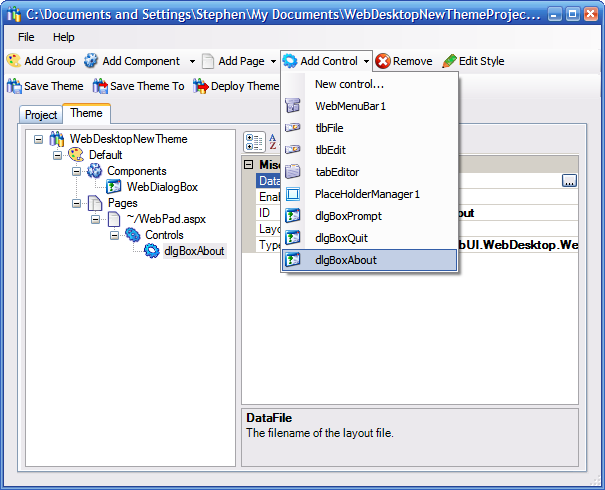Choose New control... from the menu
The width and height of the screenshot is (605, 490).
(349, 84)
